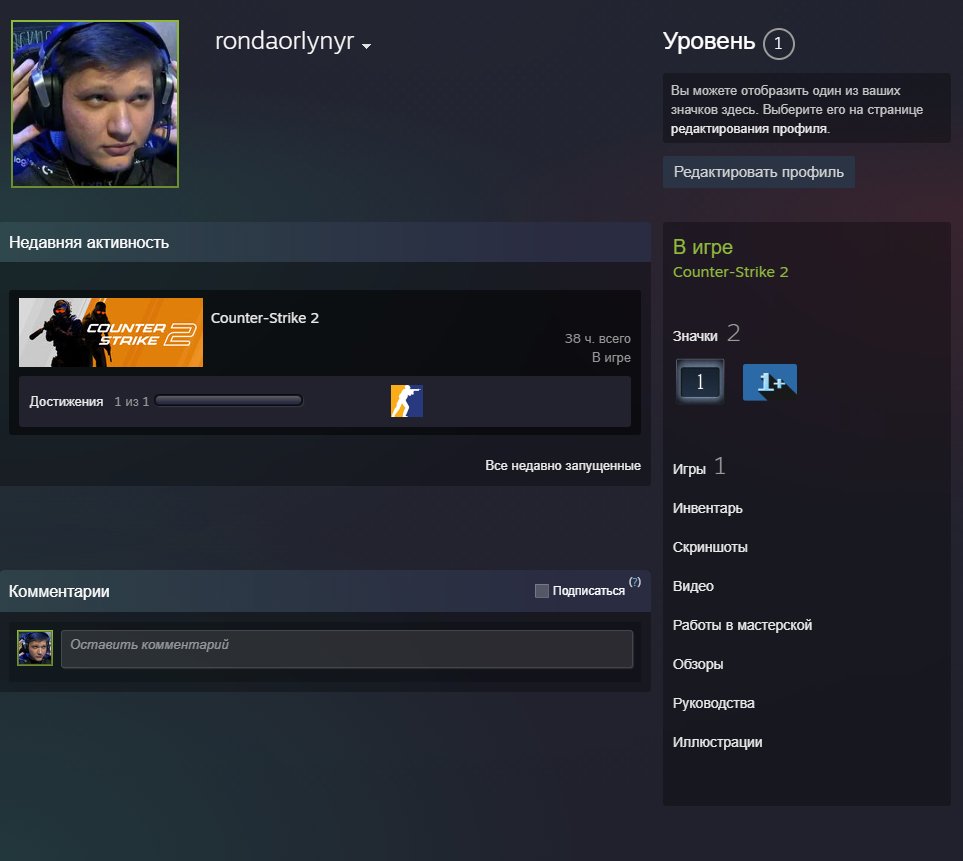963x861 pixels.
Task: Open редактирования профиля link
Action: click(x=749, y=129)
